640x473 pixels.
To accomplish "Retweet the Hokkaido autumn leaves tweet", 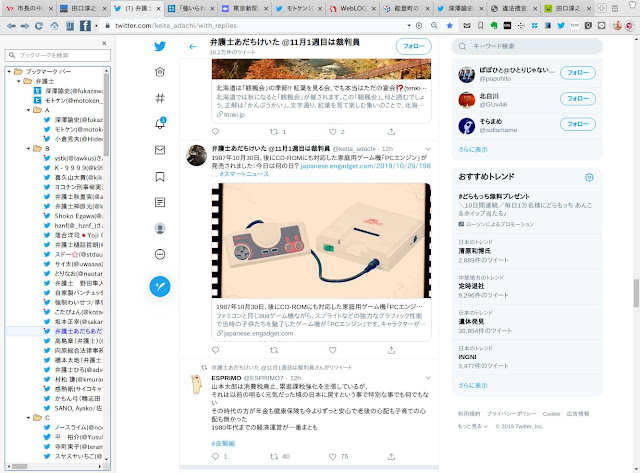I will [x=274, y=132].
